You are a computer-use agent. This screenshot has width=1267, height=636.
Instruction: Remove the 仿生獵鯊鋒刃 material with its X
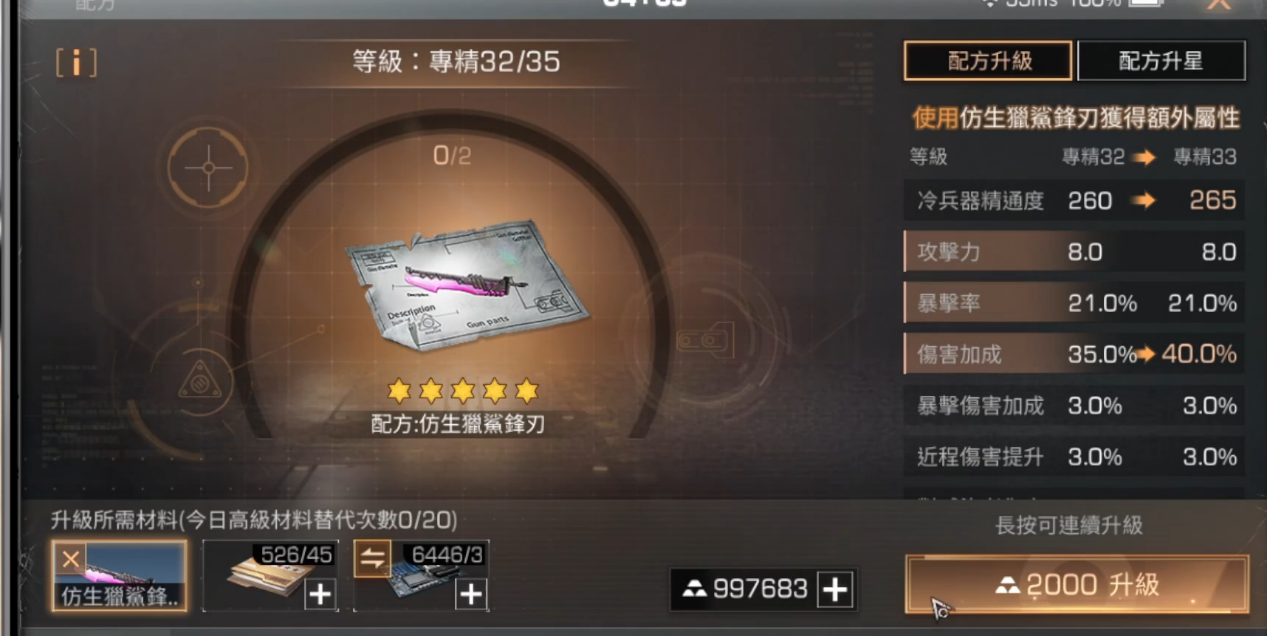click(x=71, y=559)
